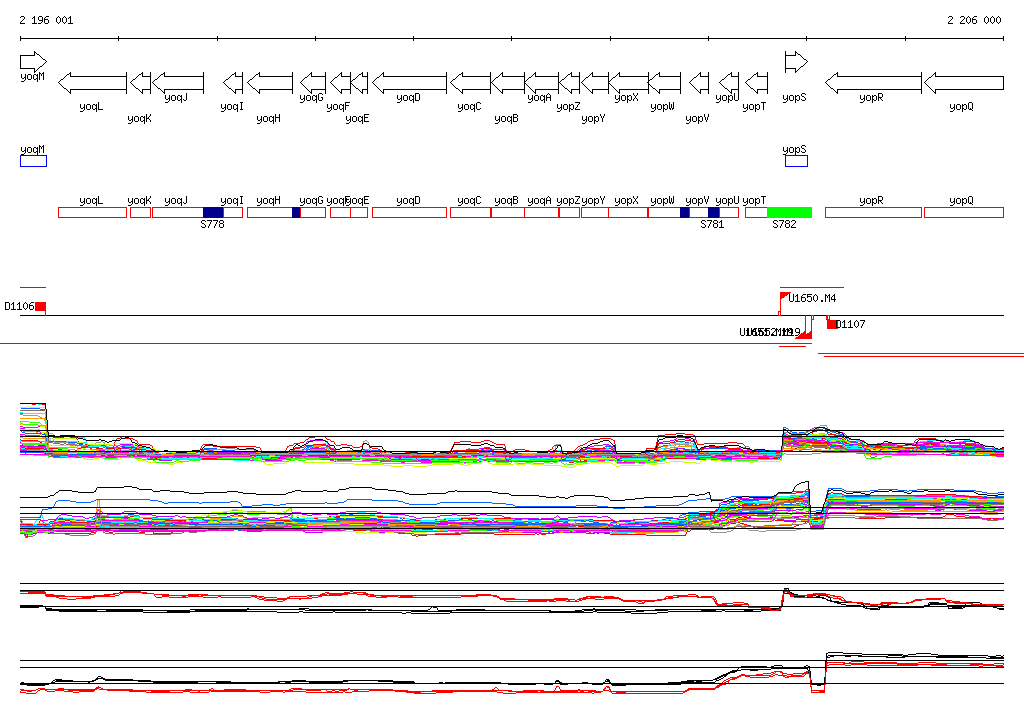Click the yoqM gene arrow at top left
This screenshot has height=714, width=1024.
pos(33,62)
